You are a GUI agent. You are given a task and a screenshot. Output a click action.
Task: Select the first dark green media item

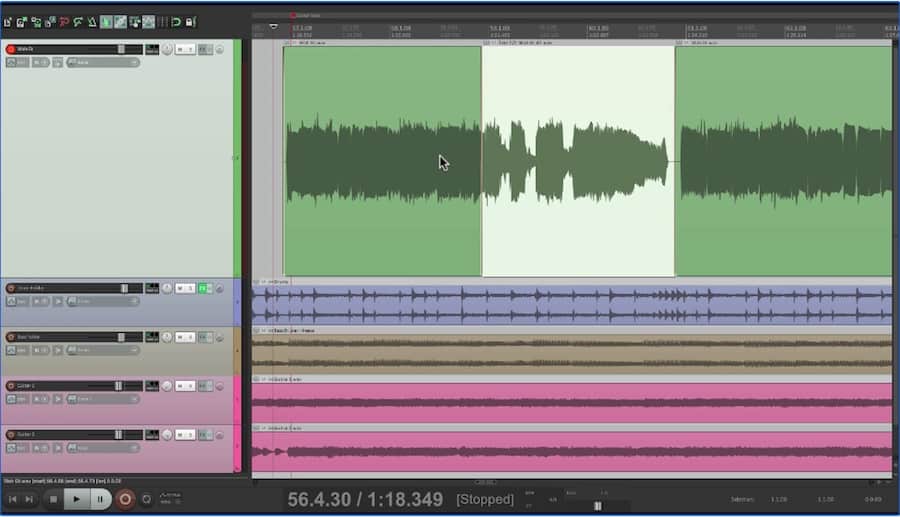coord(382,161)
